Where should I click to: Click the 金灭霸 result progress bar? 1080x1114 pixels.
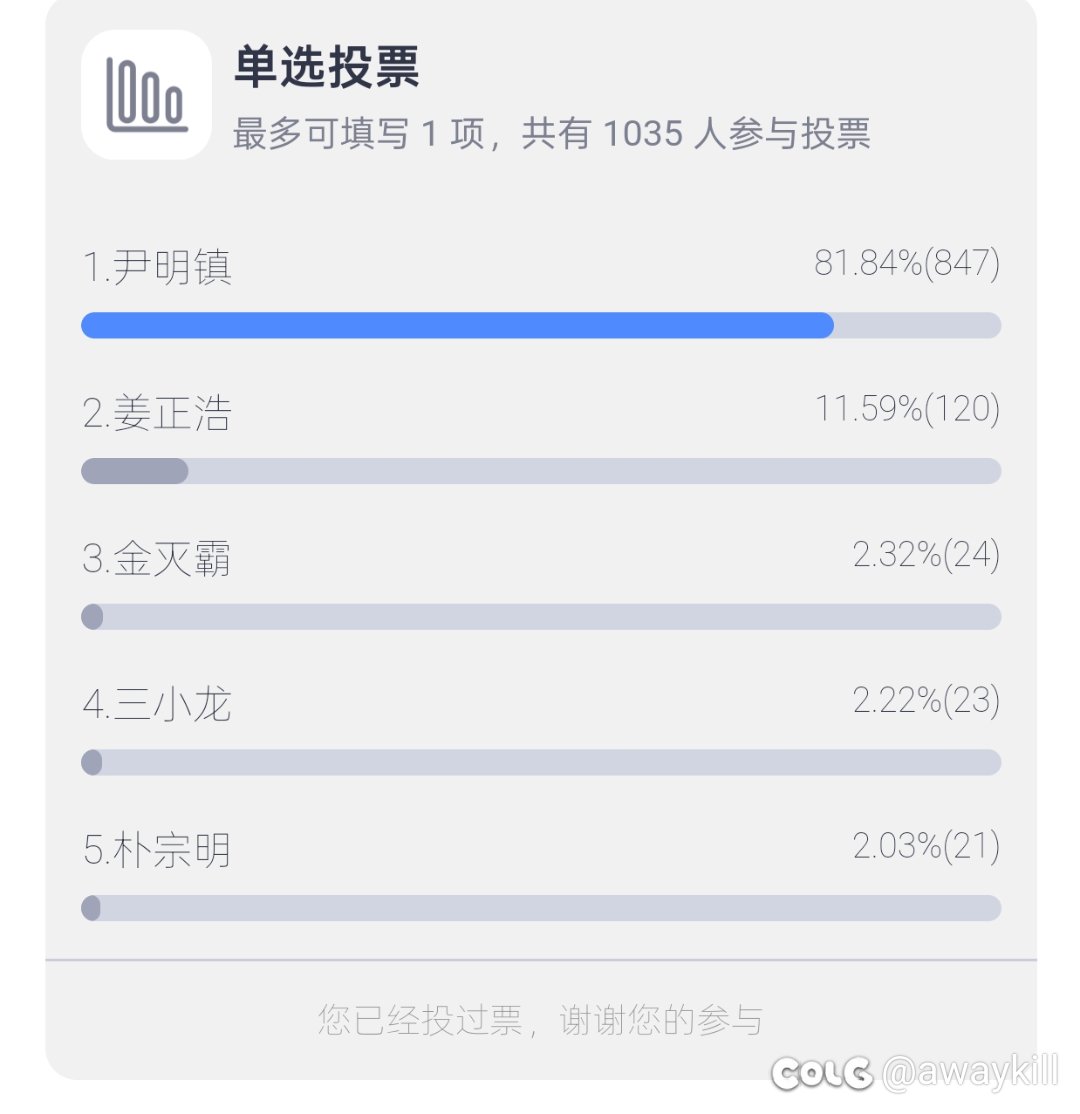click(540, 617)
